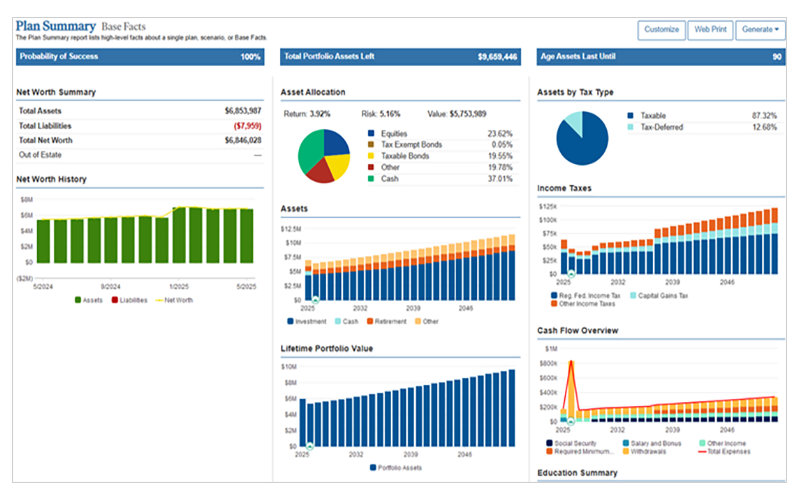Click the Assets by Tax Type pie chart
Image resolution: width=800 pixels, height=500 pixels.
582,138
